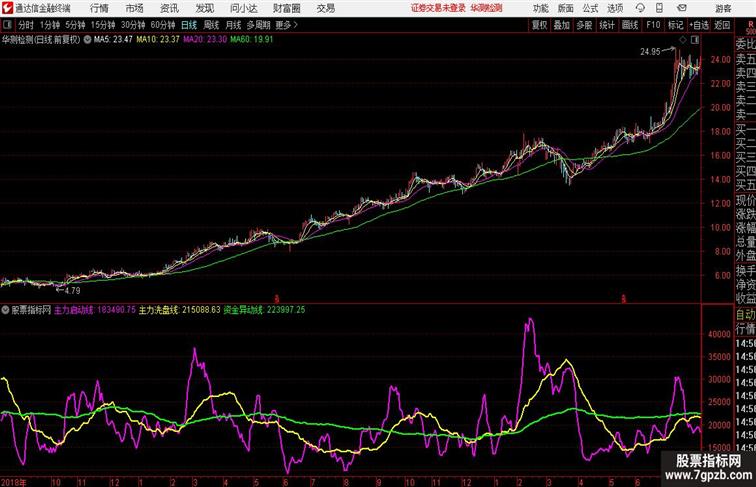Switch to 1分钟 period
The width and height of the screenshot is (756, 487).
50,25
